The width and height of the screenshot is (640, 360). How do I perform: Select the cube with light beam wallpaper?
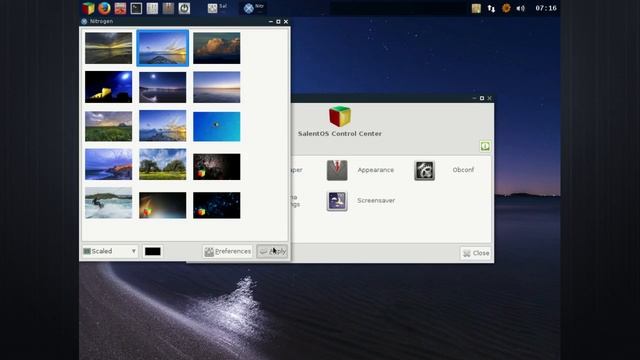click(x=162, y=205)
